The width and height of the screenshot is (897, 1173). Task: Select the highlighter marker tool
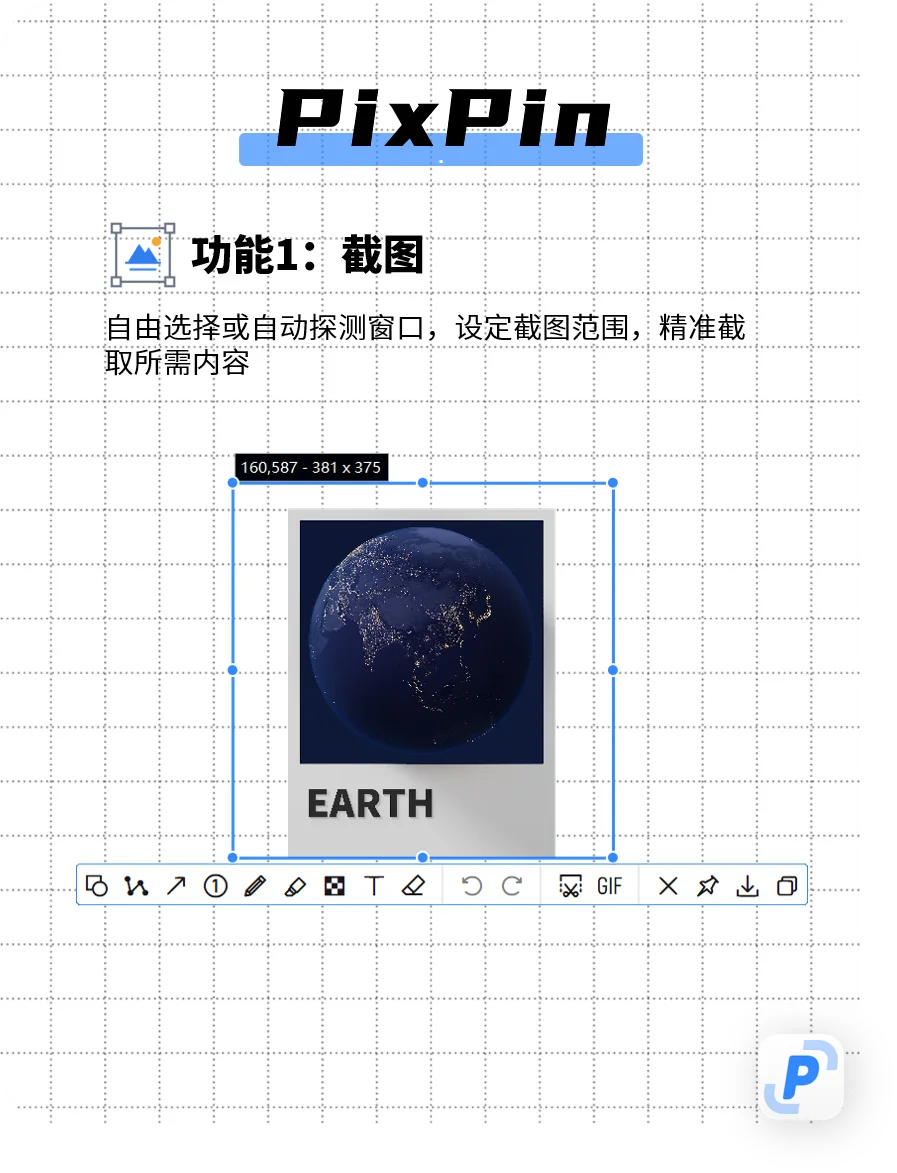coord(295,885)
